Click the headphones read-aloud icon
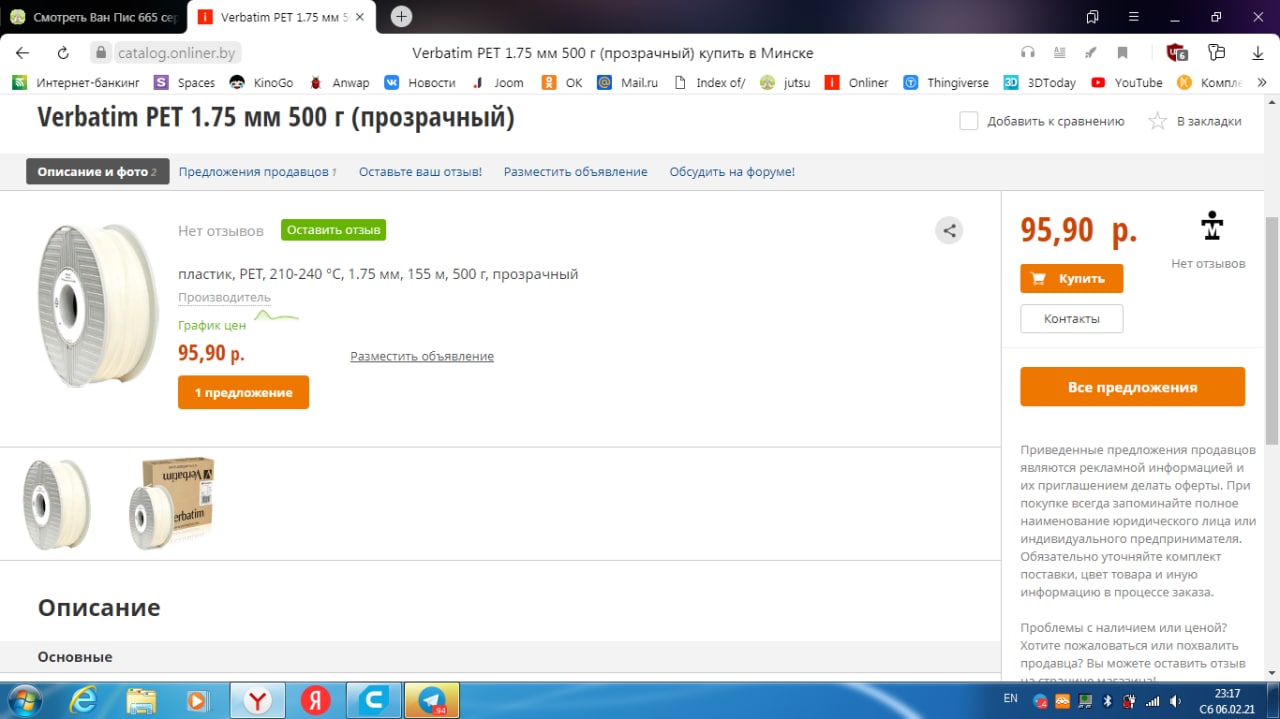The width and height of the screenshot is (1280, 719). 1027,53
